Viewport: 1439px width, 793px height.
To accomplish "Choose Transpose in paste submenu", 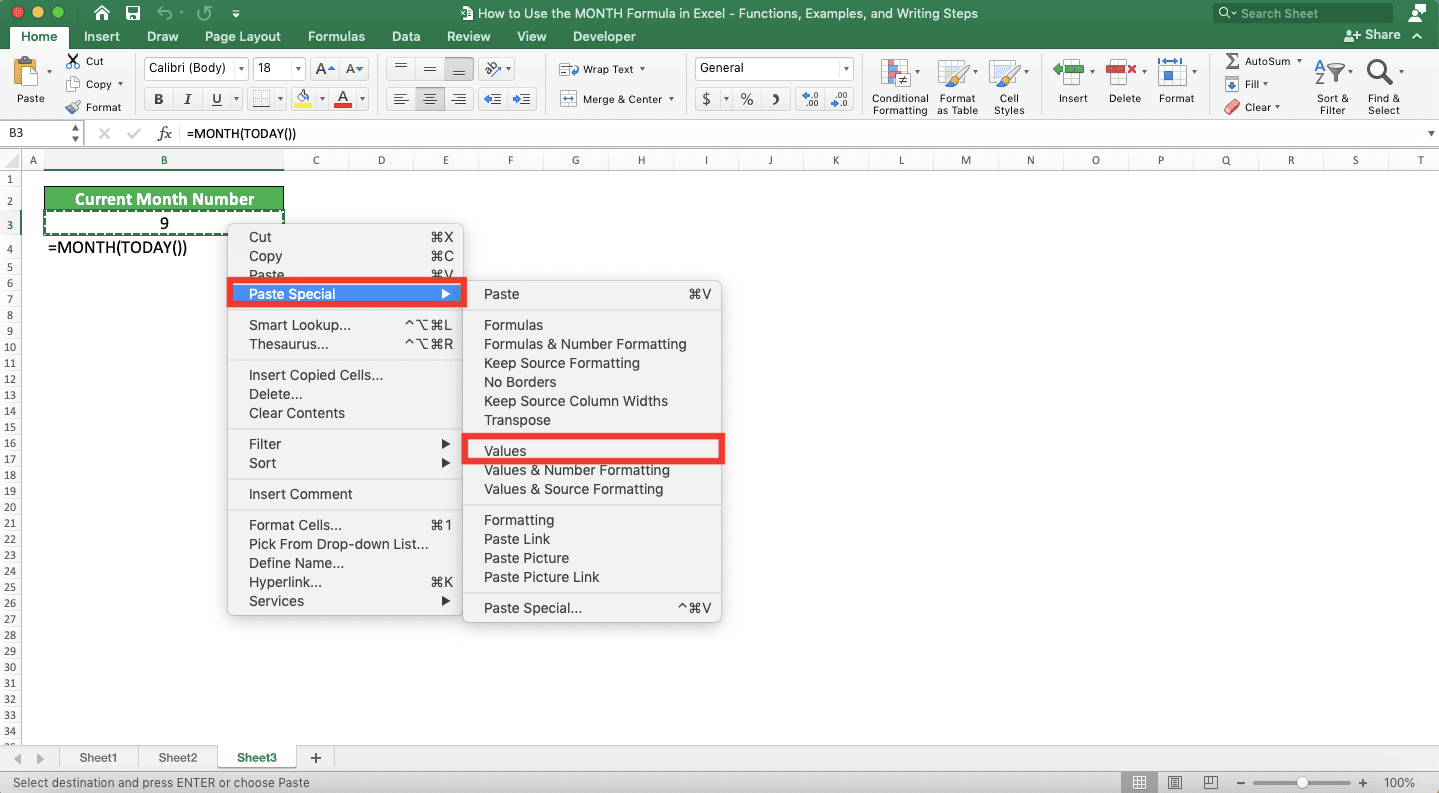I will pyautogui.click(x=592, y=420).
